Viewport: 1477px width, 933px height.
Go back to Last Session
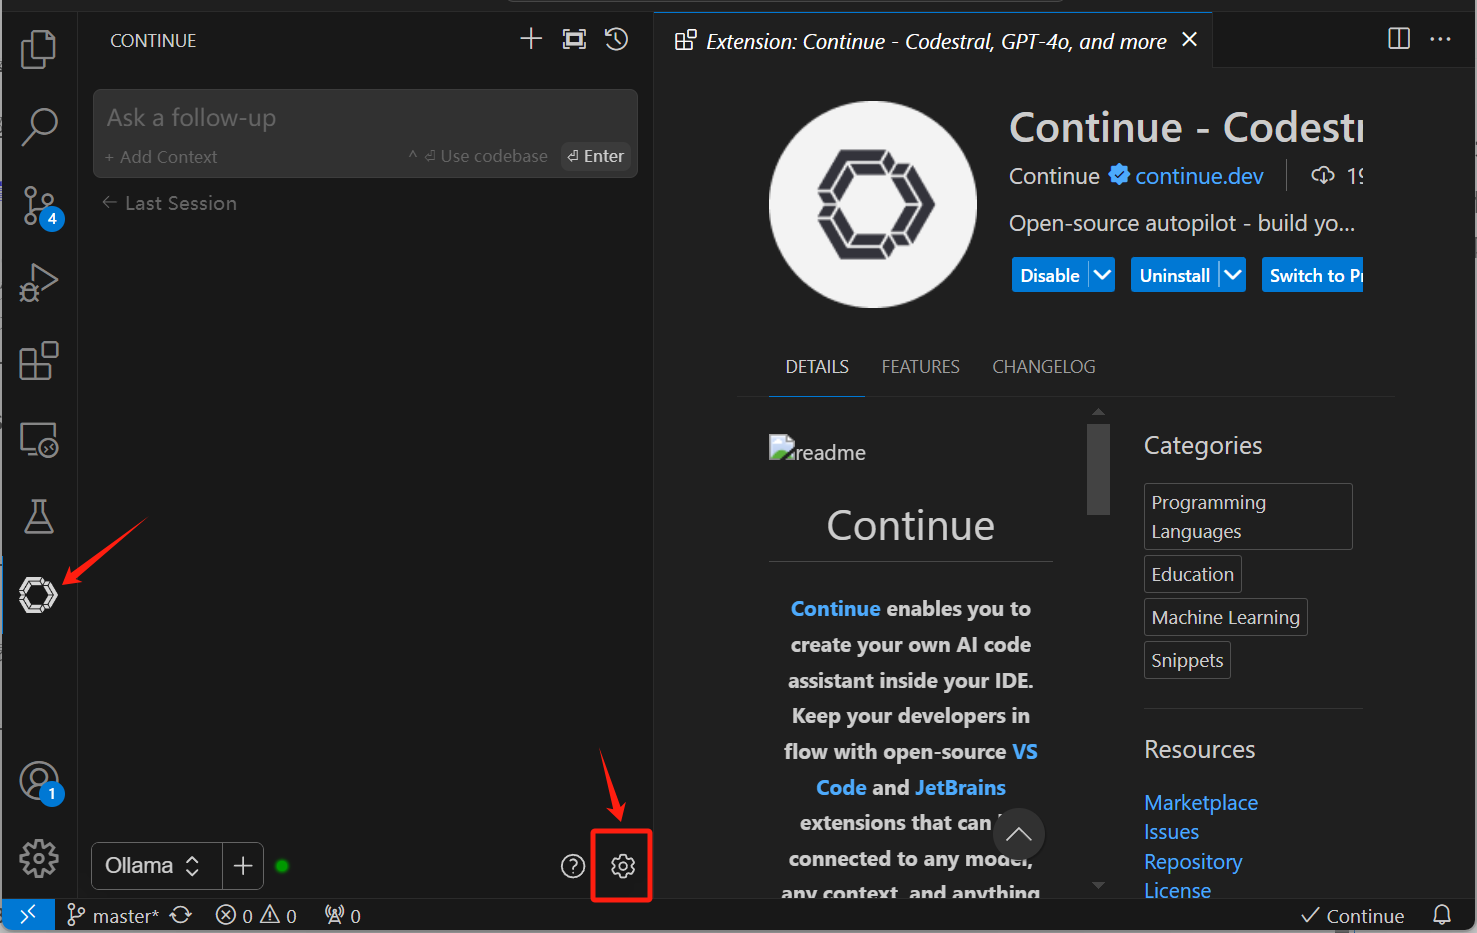click(169, 203)
